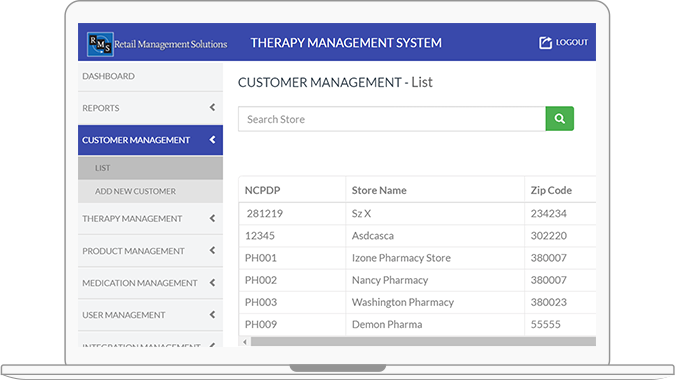Click the Zip Code column header
Viewport: 675px width, 380px height.
(x=551, y=190)
